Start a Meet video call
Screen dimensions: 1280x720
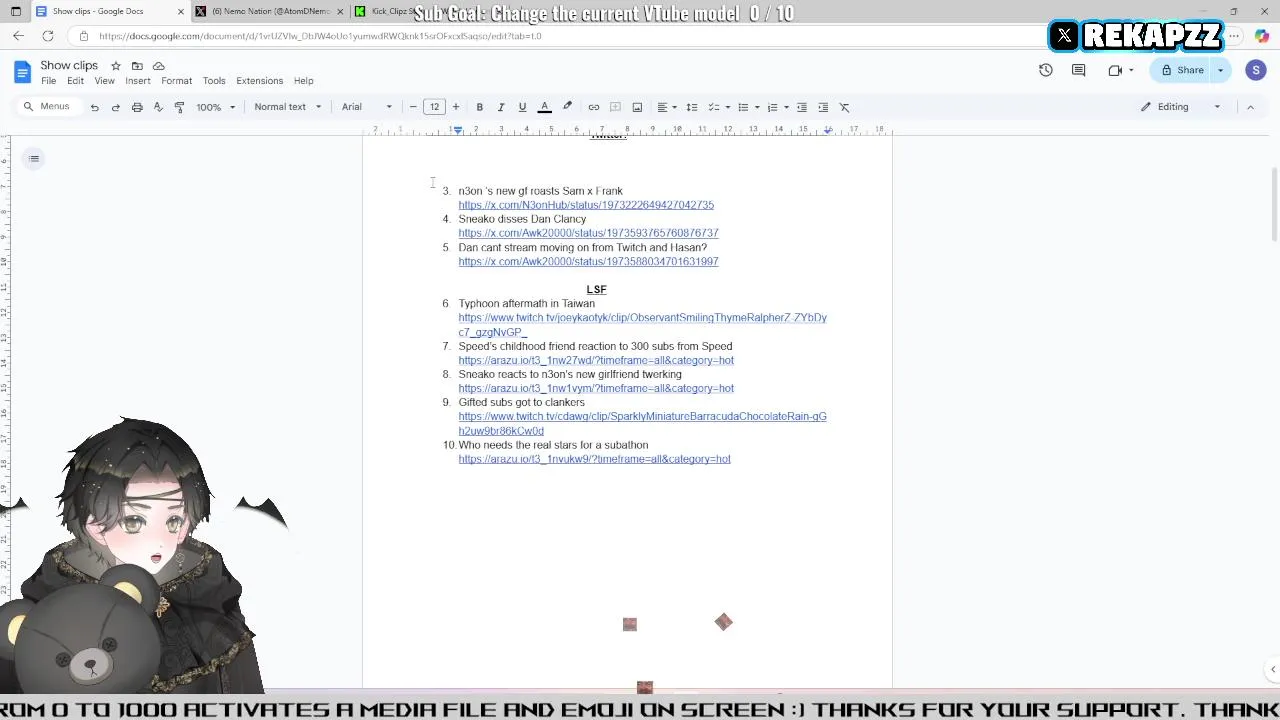point(1115,70)
